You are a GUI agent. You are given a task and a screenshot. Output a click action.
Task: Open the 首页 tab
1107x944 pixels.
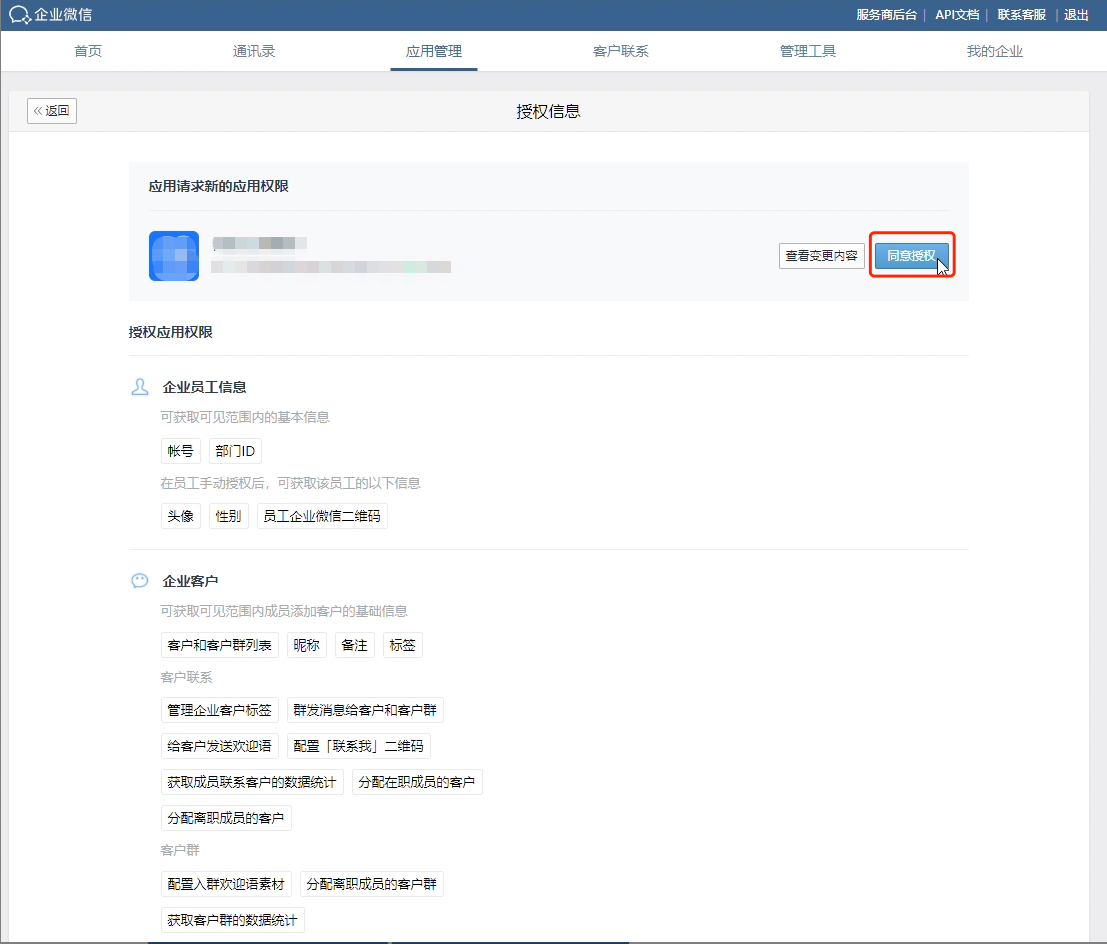(x=88, y=51)
